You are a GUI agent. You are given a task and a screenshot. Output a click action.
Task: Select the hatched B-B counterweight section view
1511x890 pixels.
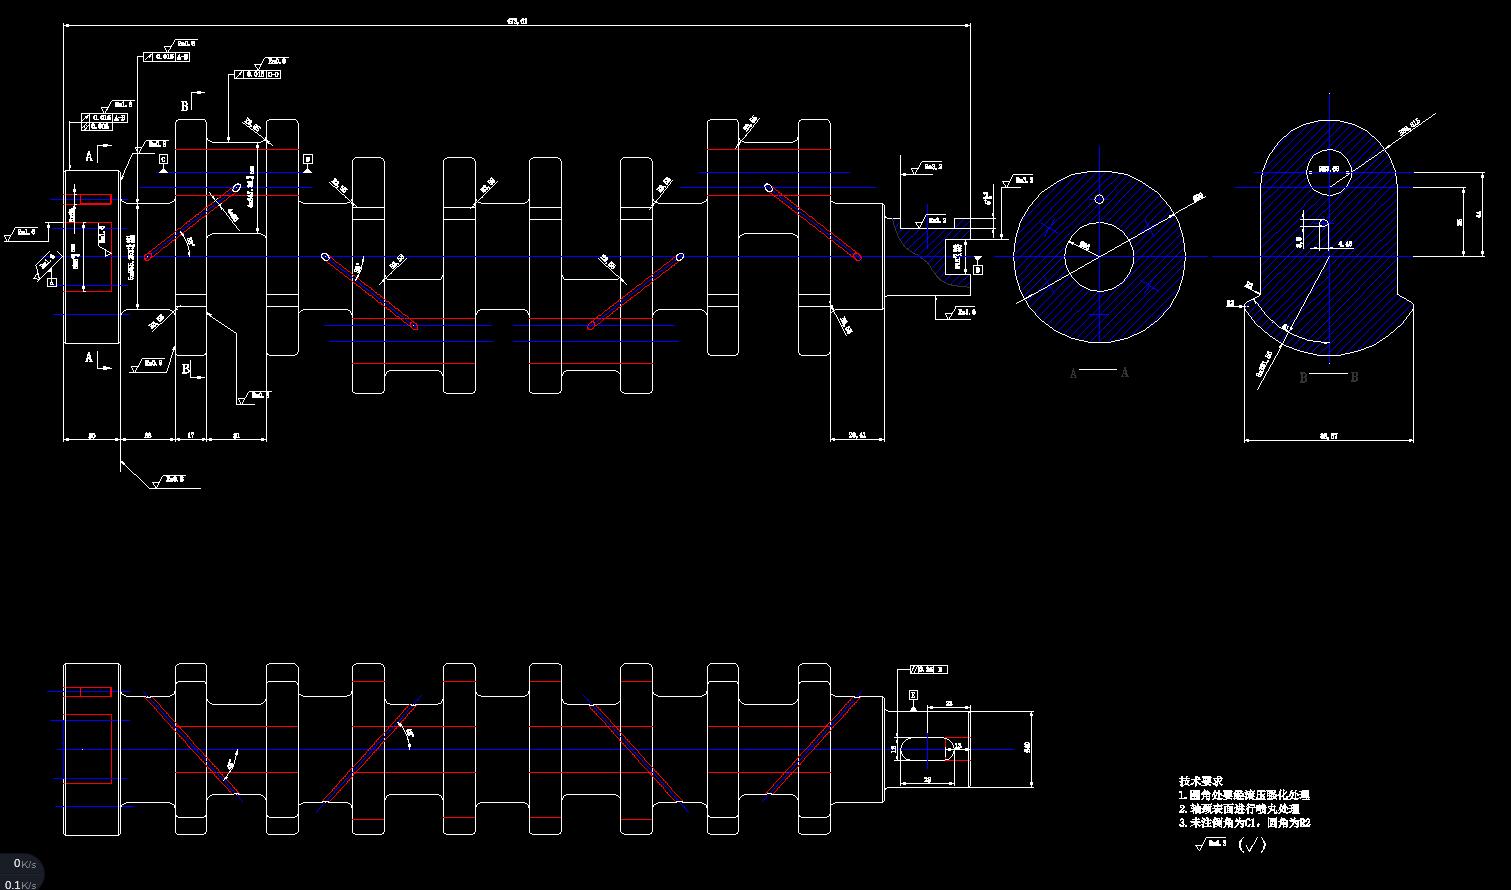pyautogui.click(x=1330, y=238)
